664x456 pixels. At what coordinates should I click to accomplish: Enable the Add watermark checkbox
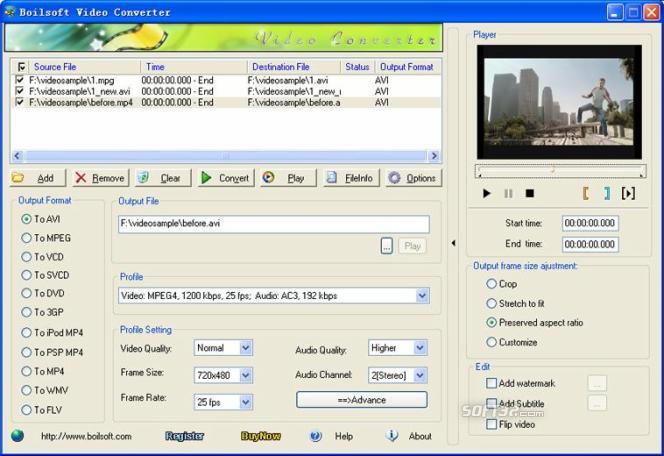click(x=491, y=383)
